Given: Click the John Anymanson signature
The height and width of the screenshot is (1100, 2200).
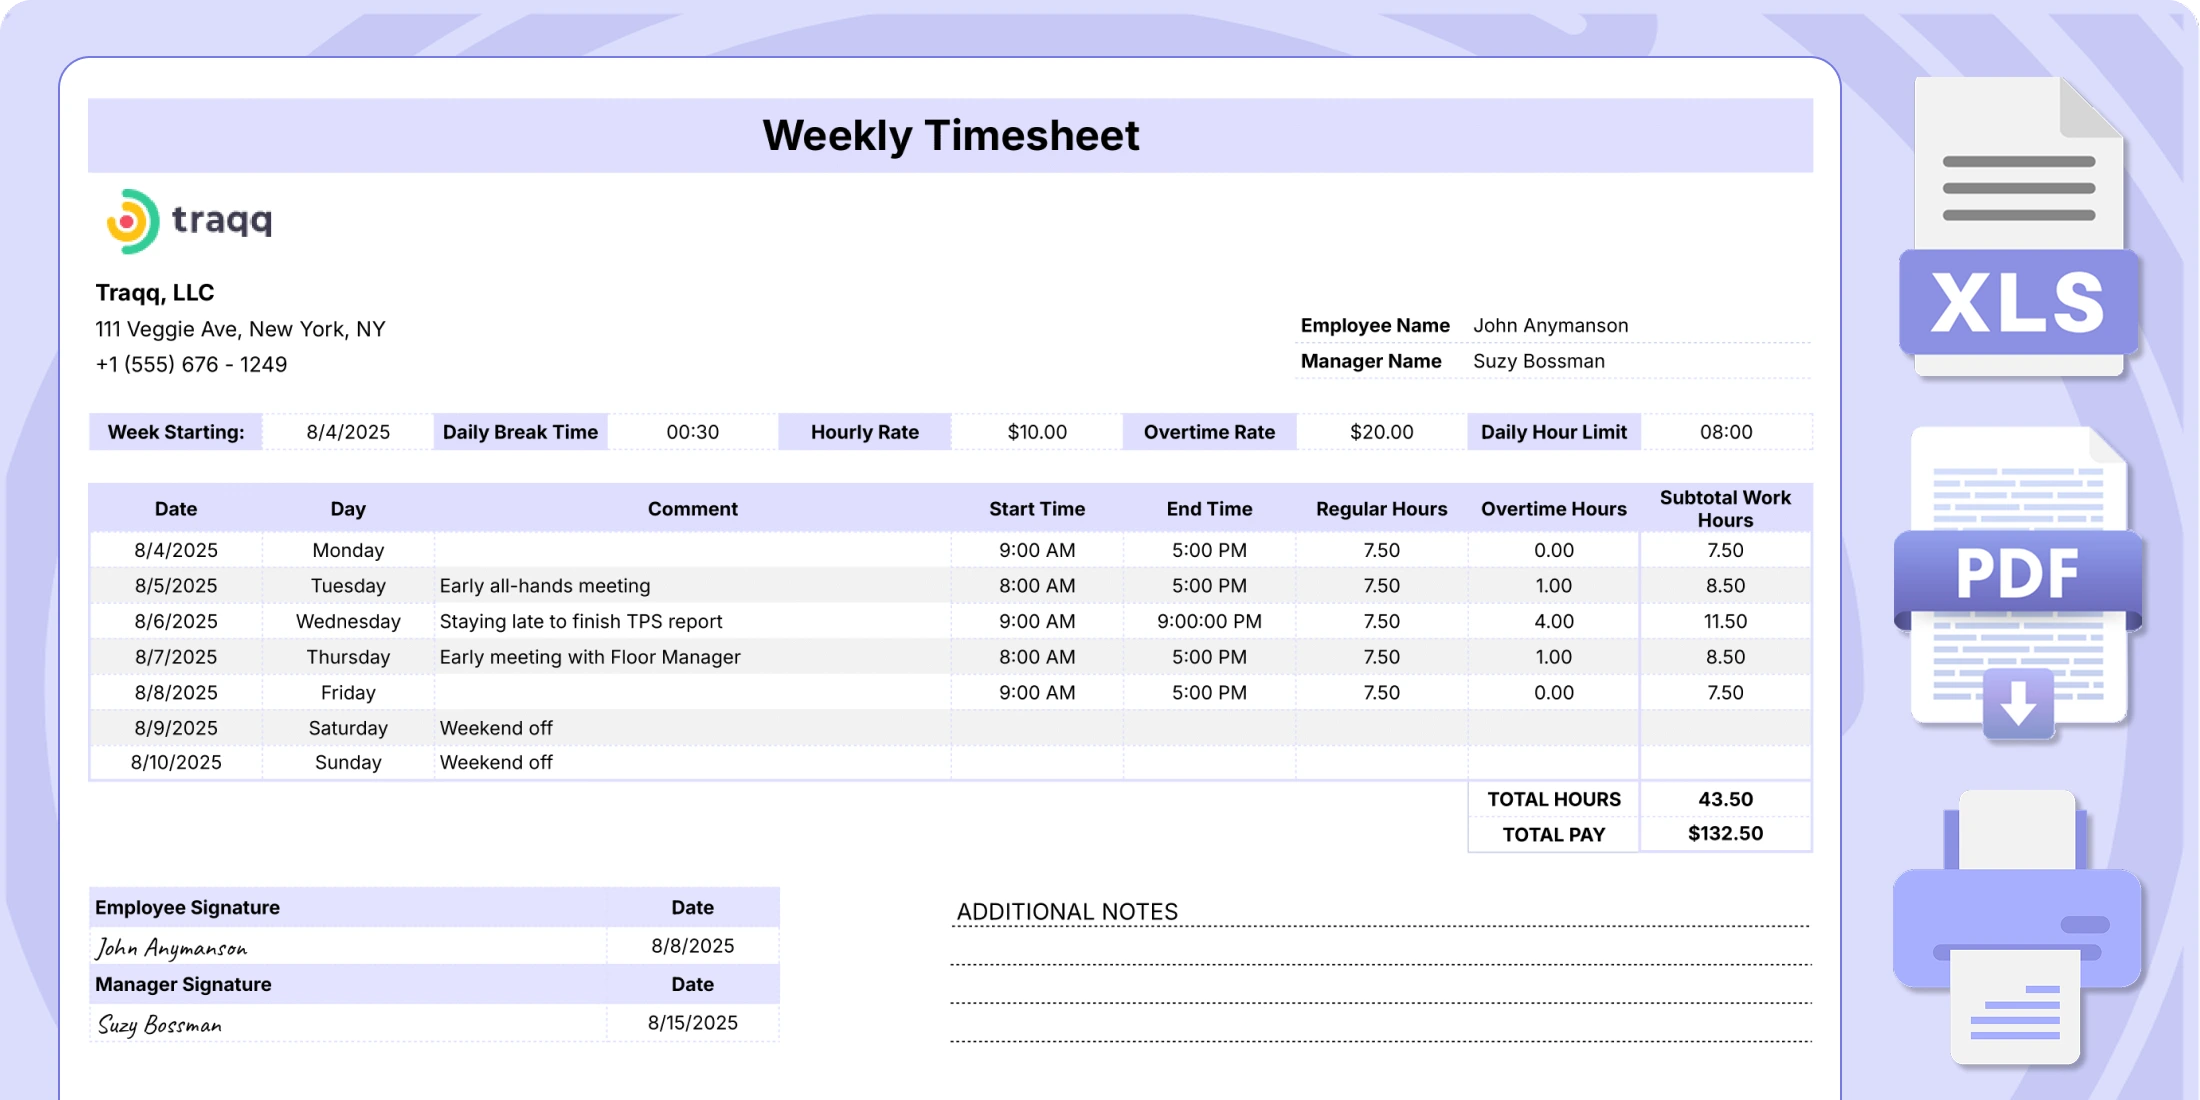Looking at the screenshot, I should 171,947.
